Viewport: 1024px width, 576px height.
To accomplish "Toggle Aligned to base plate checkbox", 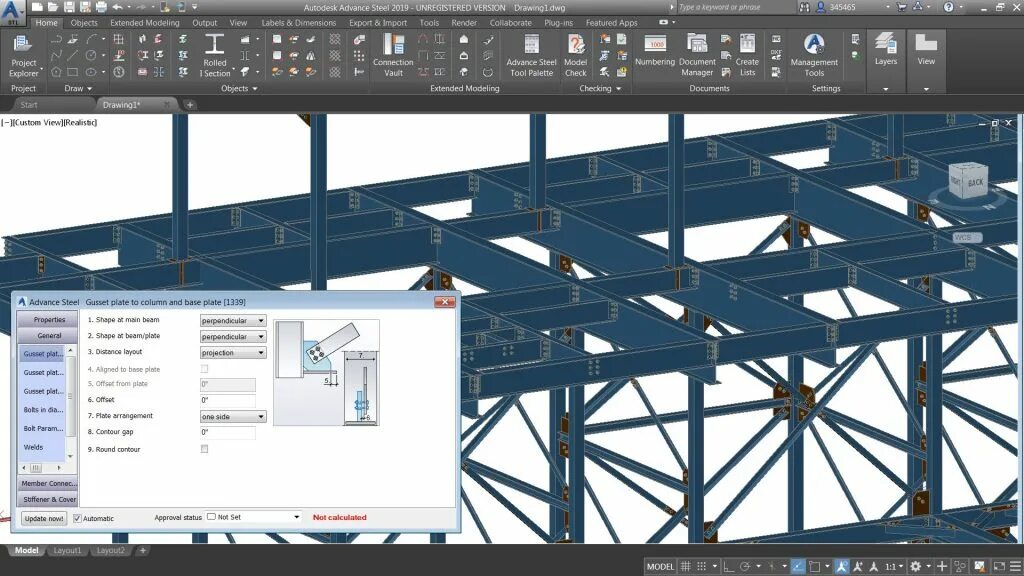I will pyautogui.click(x=204, y=369).
